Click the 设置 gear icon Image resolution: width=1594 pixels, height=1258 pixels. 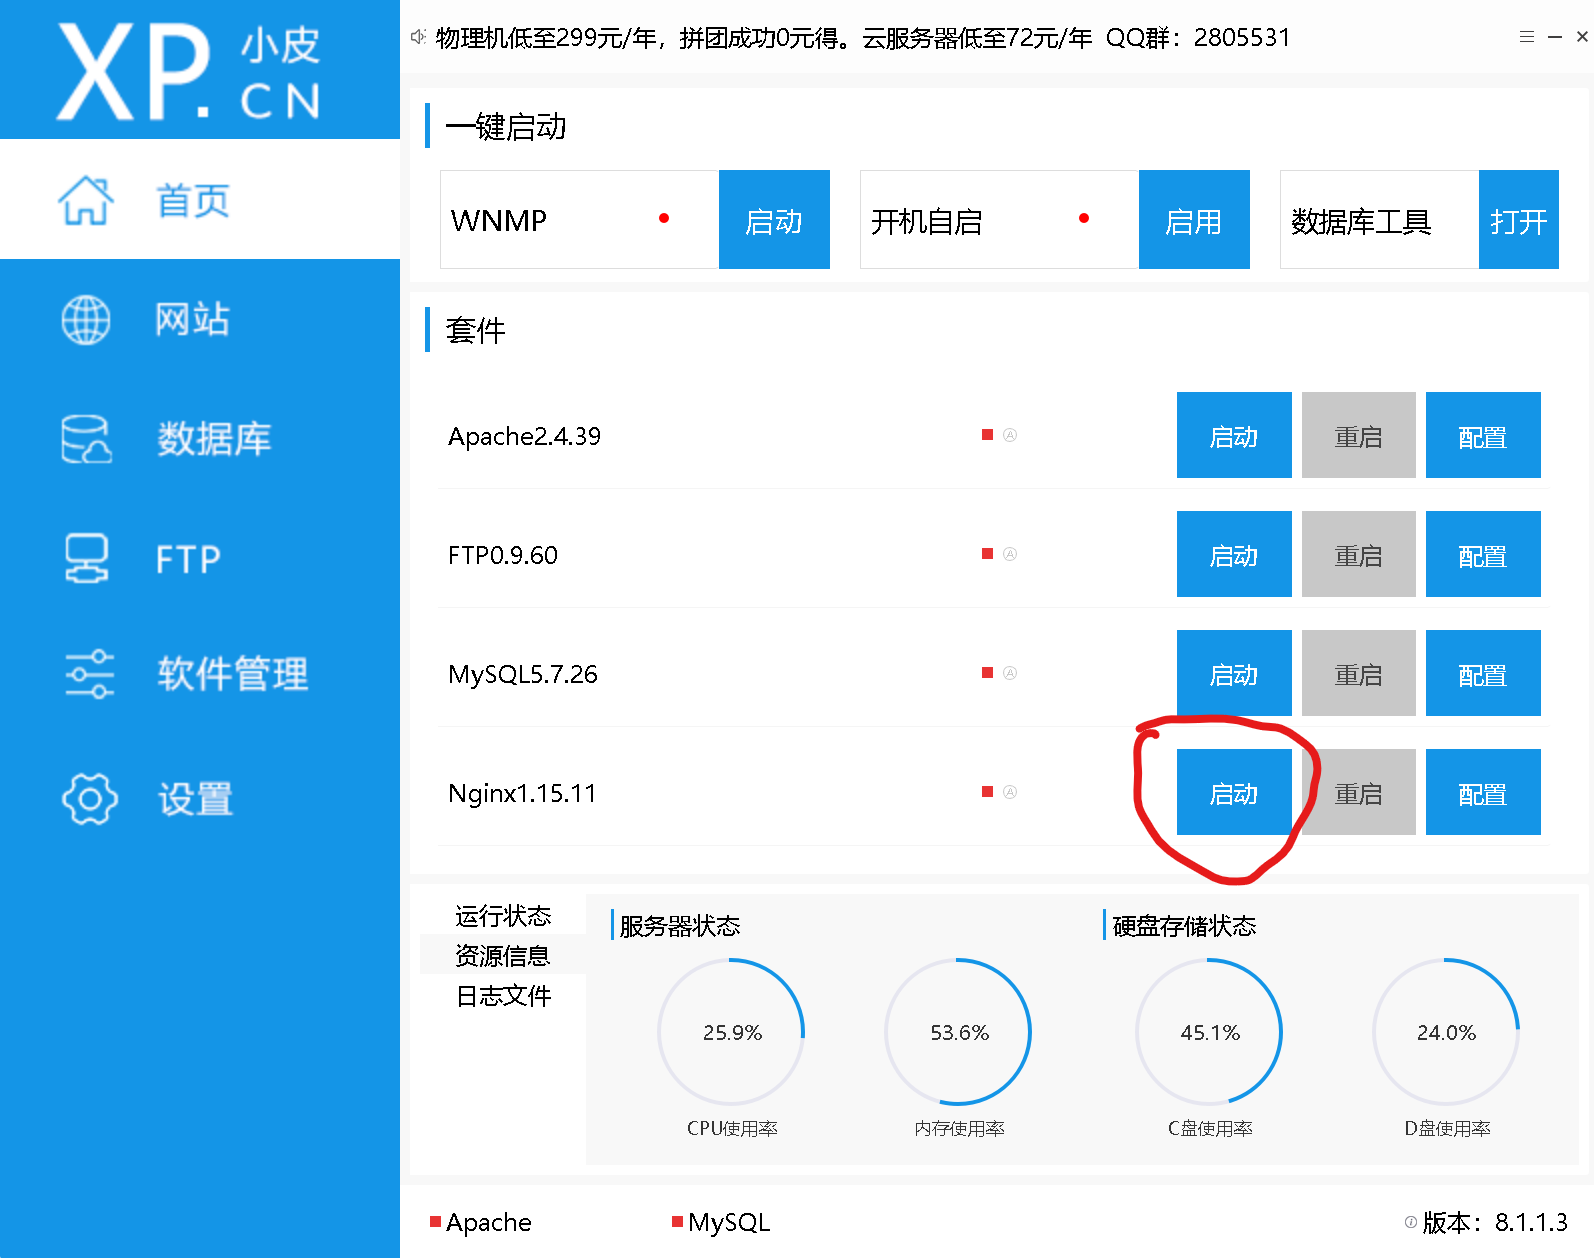[90, 798]
